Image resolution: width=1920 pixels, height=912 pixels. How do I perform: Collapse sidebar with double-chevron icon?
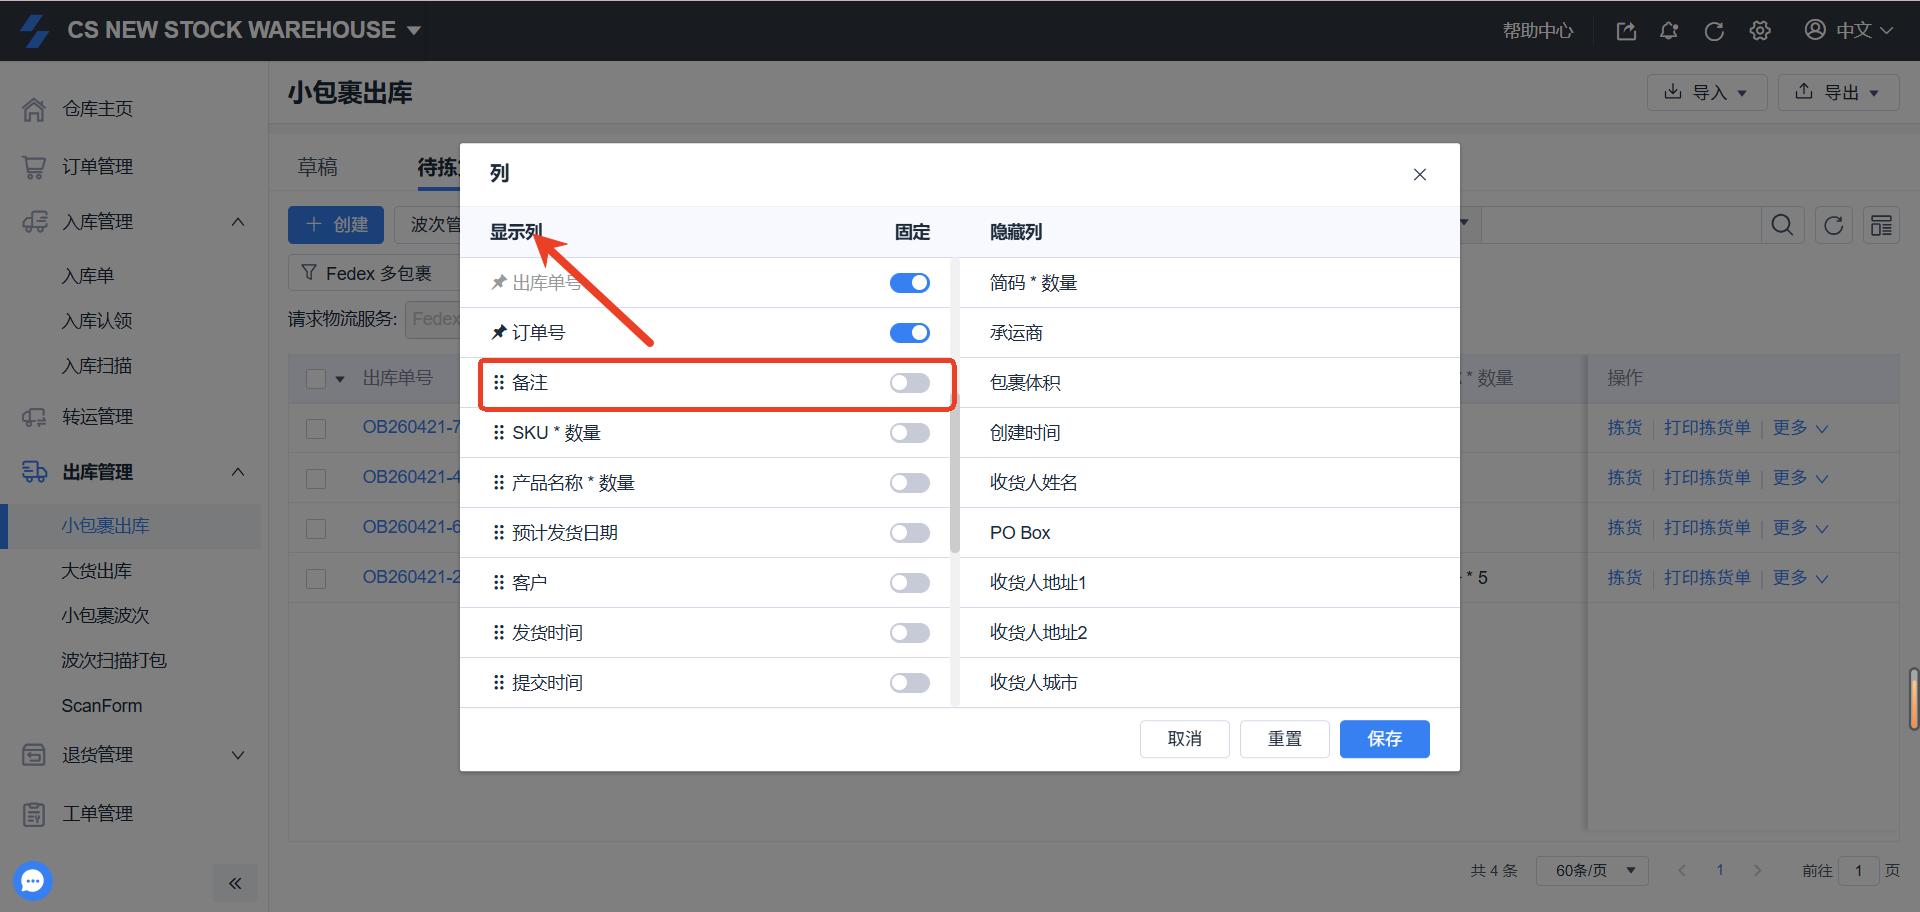(x=235, y=883)
